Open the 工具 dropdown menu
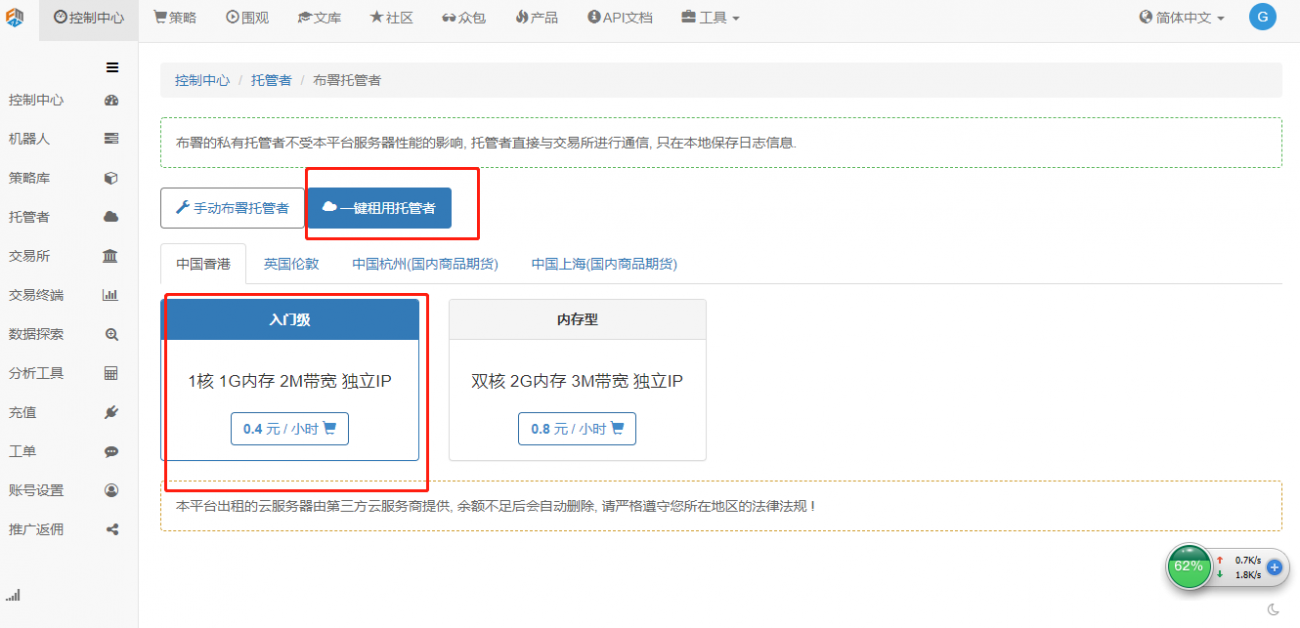This screenshot has width=1300, height=628. 710,18
